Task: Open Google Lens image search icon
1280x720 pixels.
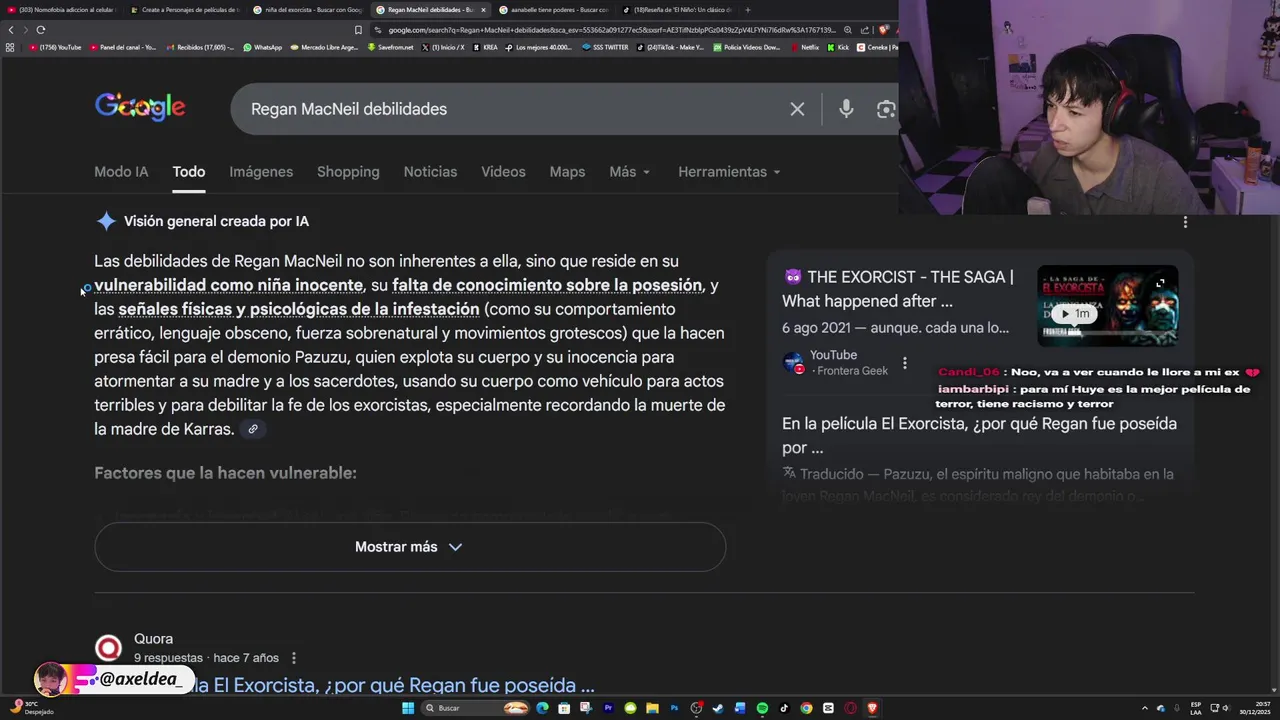Action: [886, 109]
